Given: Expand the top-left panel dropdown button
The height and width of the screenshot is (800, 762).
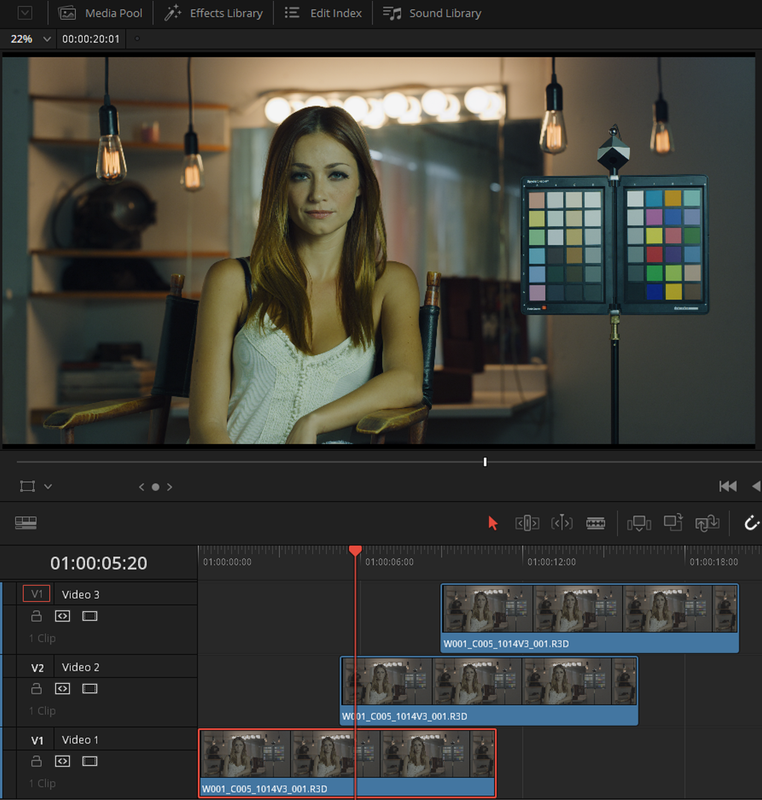Looking at the screenshot, I should point(25,13).
